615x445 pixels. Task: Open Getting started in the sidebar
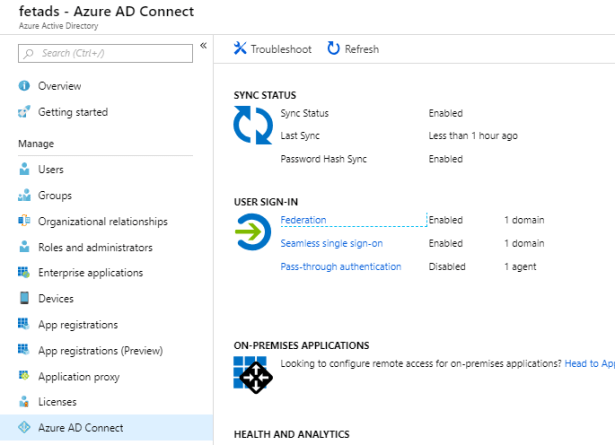click(72, 112)
